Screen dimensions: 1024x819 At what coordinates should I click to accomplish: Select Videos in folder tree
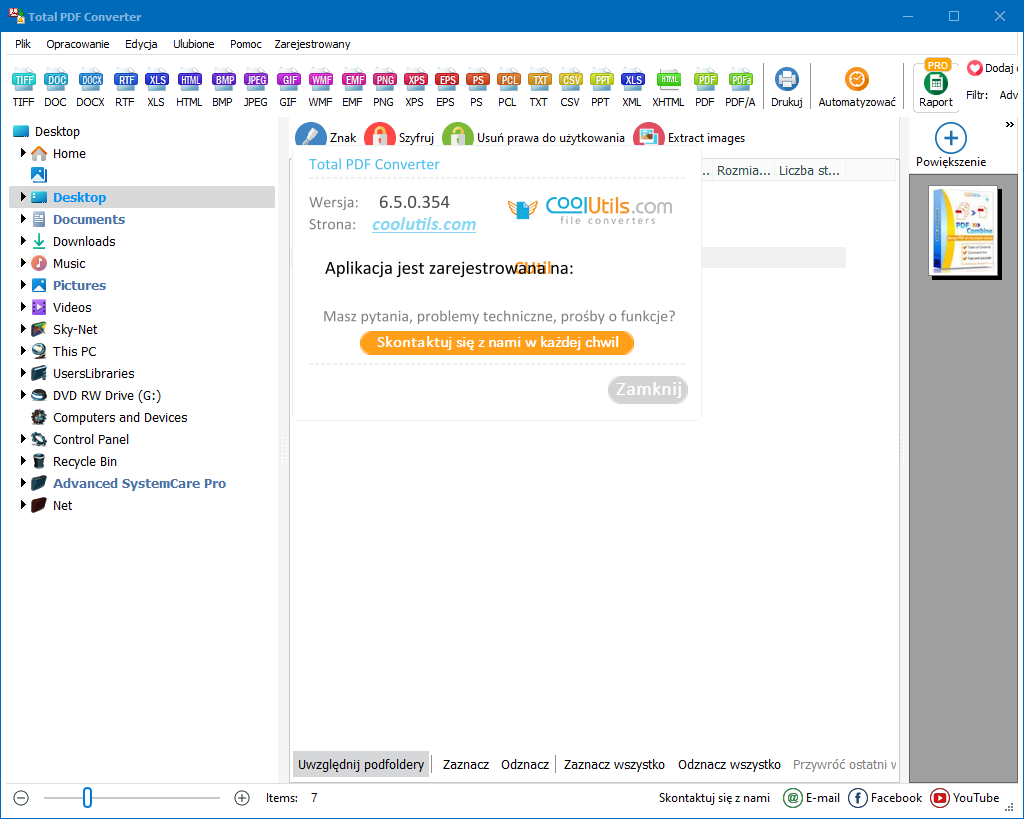coord(72,307)
